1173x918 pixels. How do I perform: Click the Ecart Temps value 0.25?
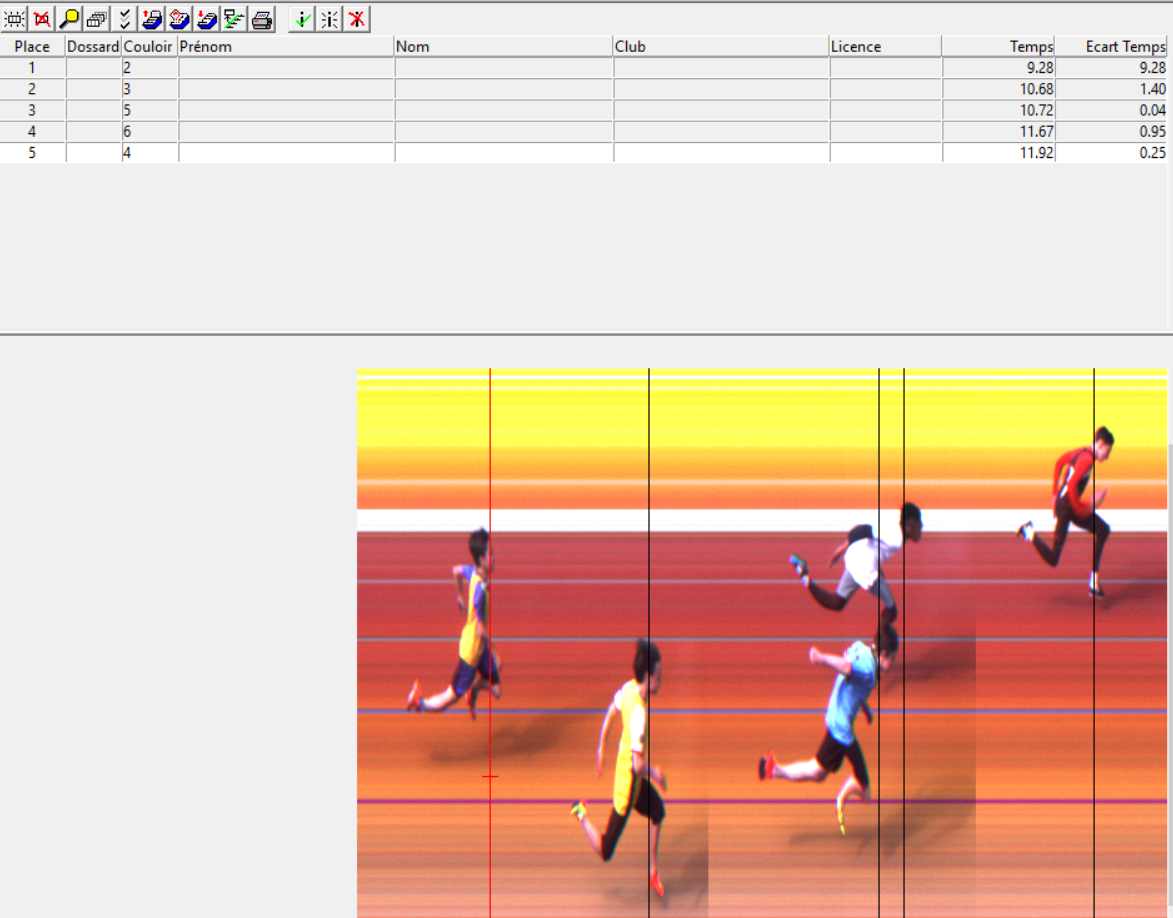(1112, 153)
